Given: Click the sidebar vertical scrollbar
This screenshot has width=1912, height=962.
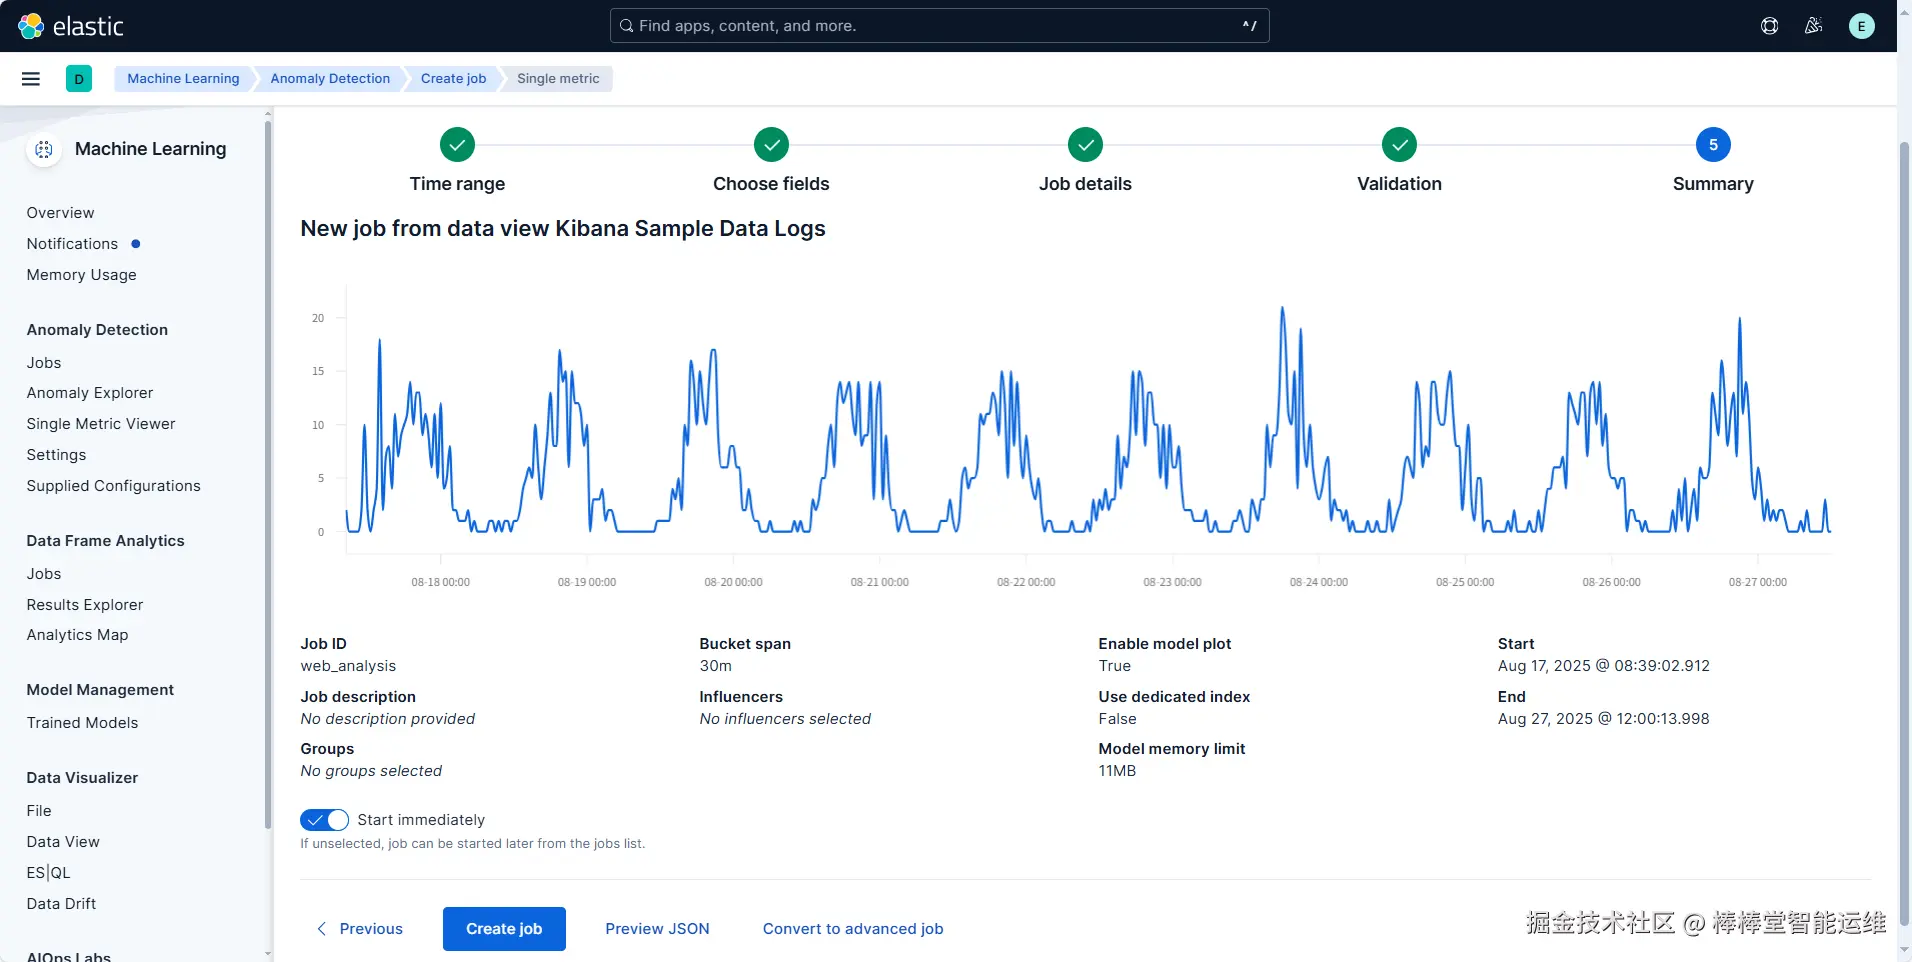Looking at the screenshot, I should [x=267, y=470].
